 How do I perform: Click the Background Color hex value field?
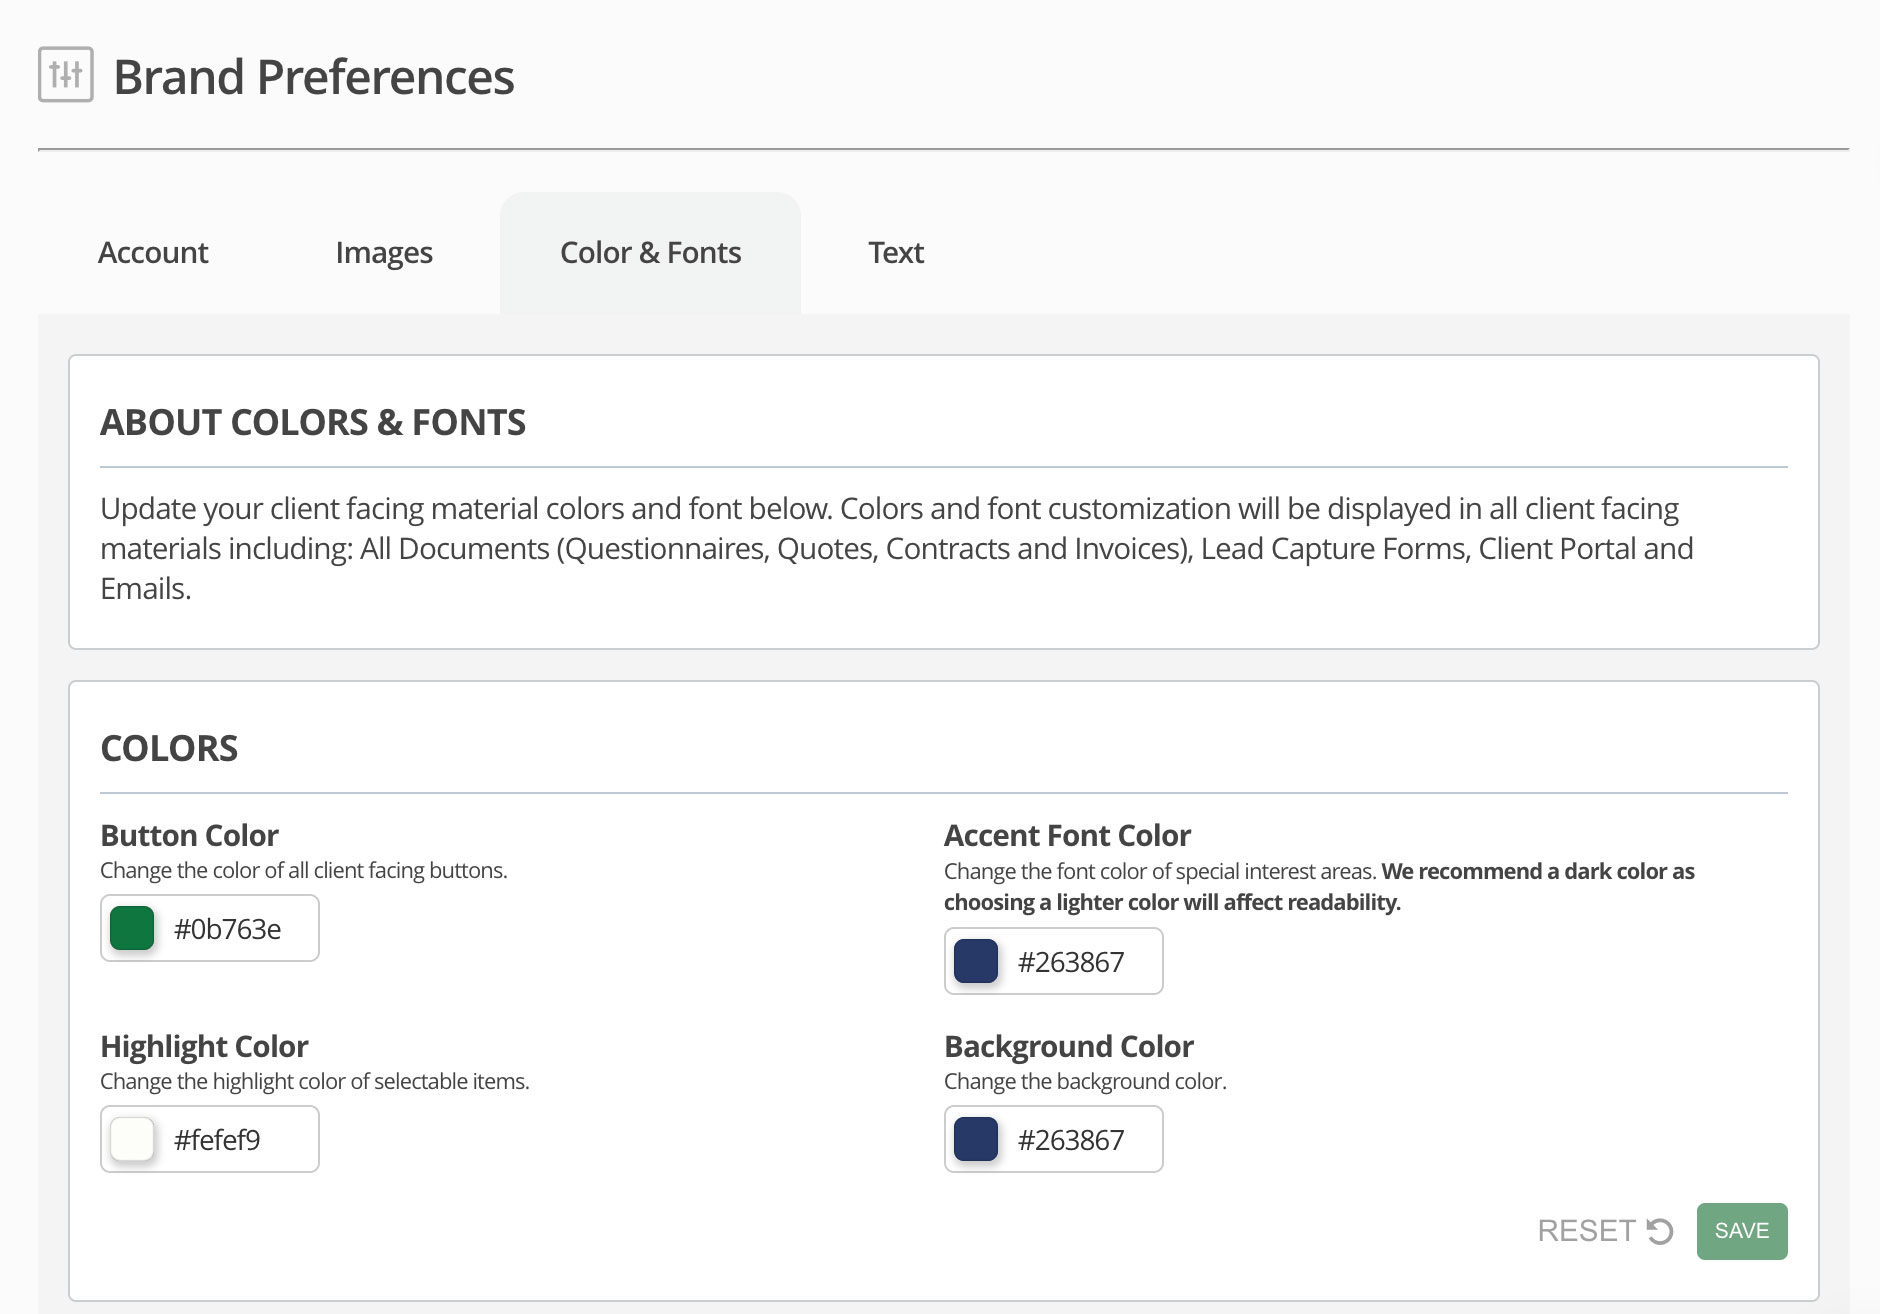(1082, 1140)
